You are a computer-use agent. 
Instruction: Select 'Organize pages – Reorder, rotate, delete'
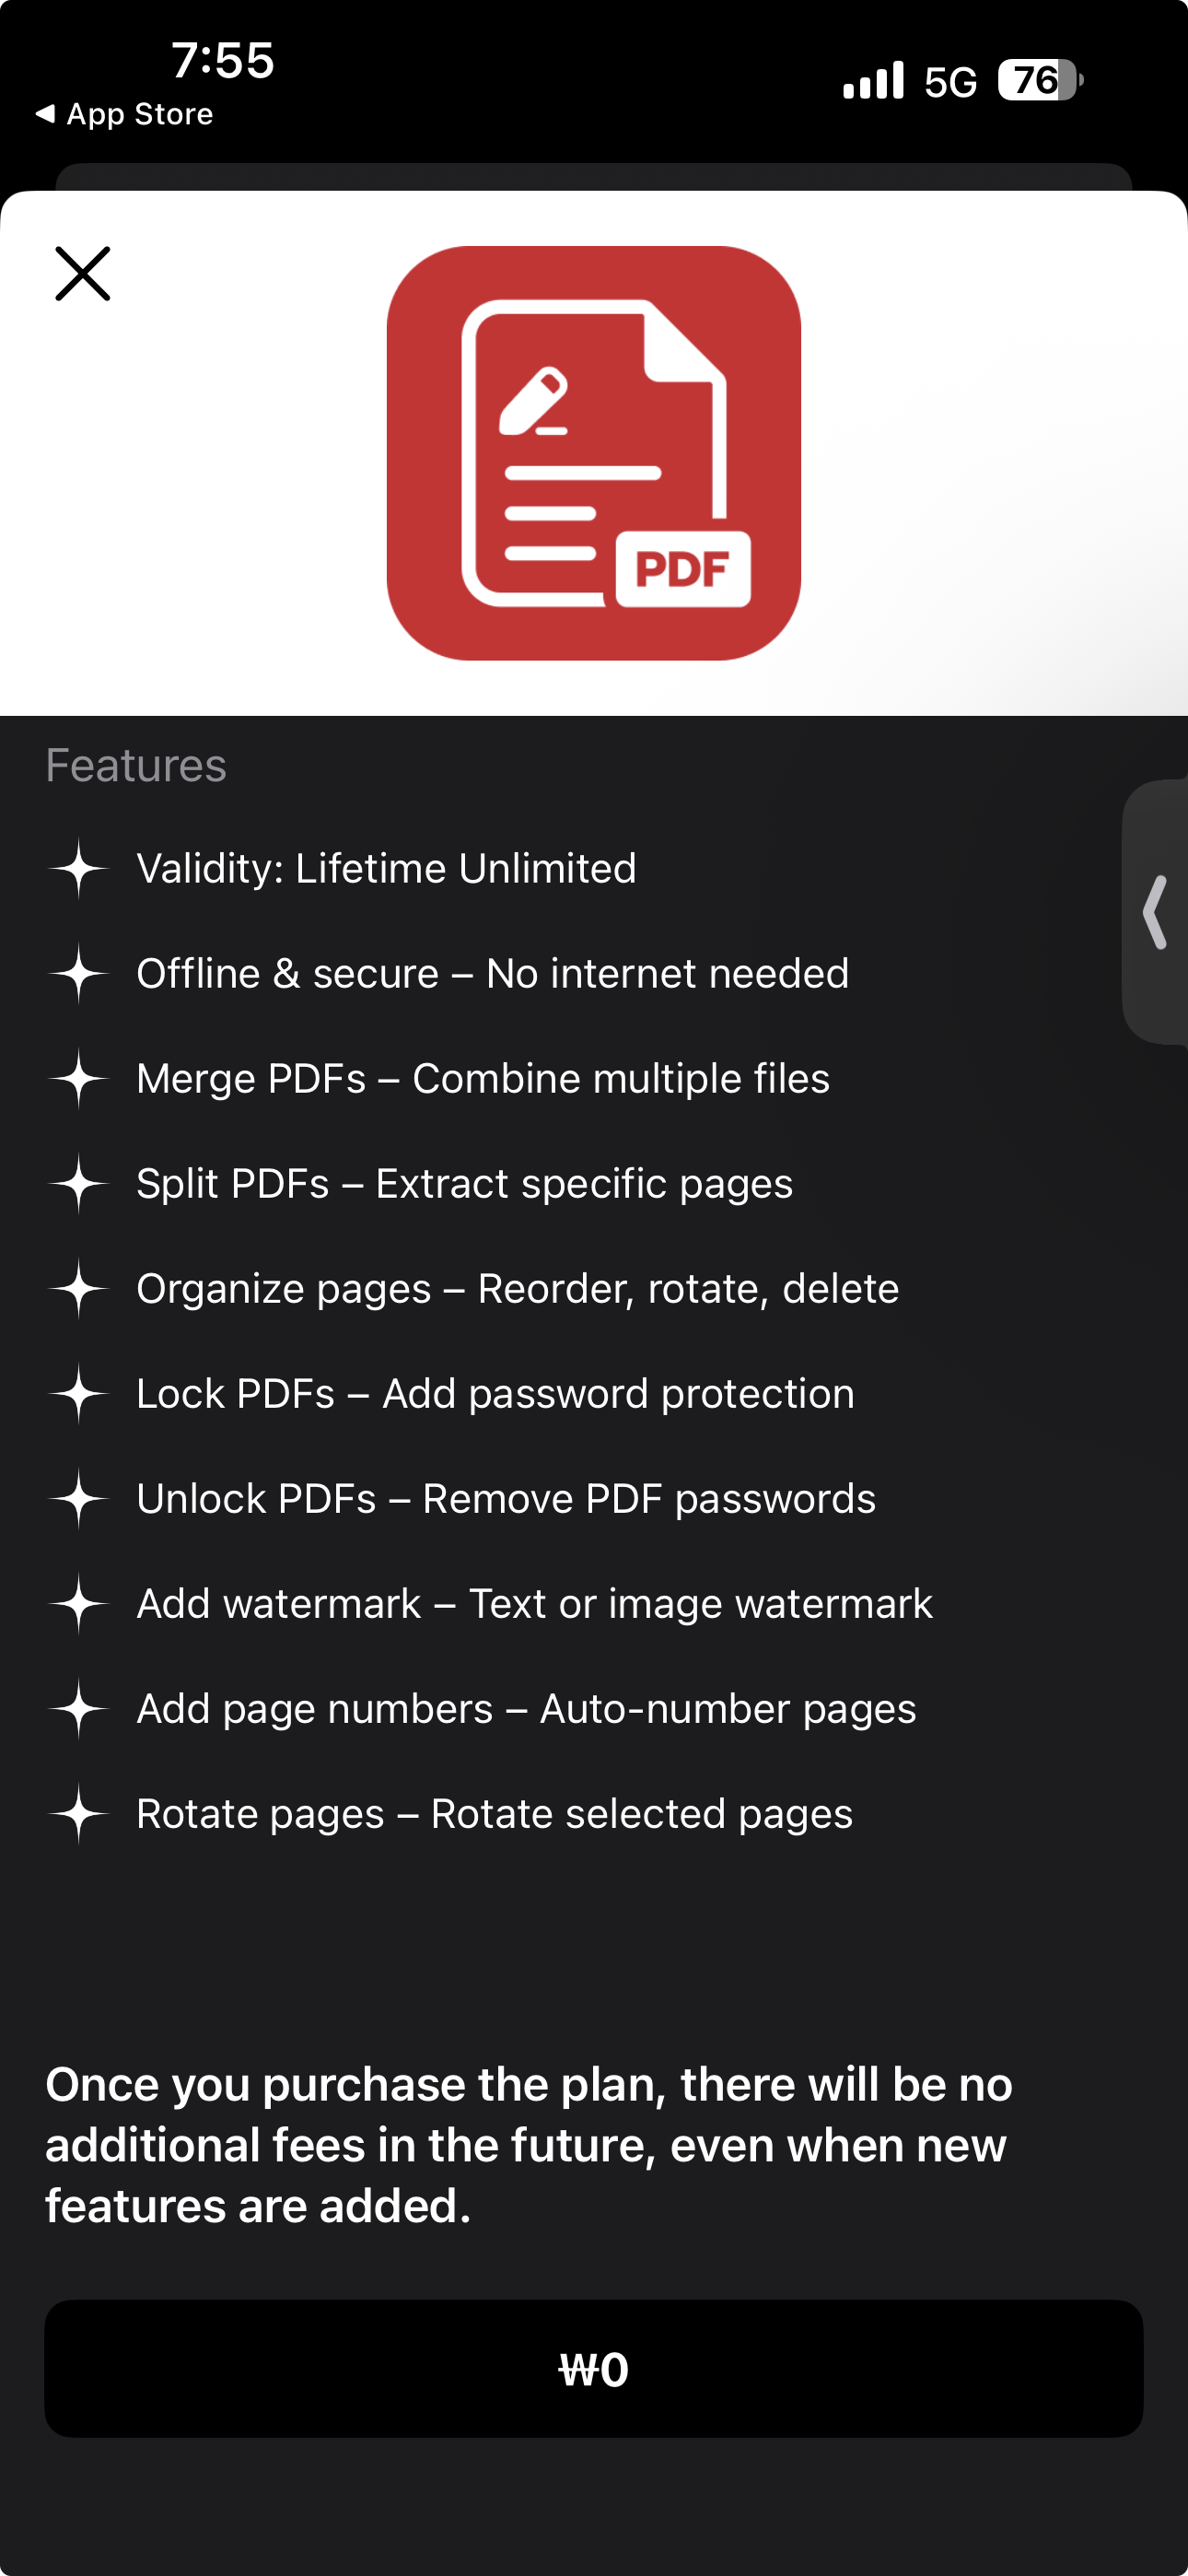pyautogui.click(x=518, y=1288)
